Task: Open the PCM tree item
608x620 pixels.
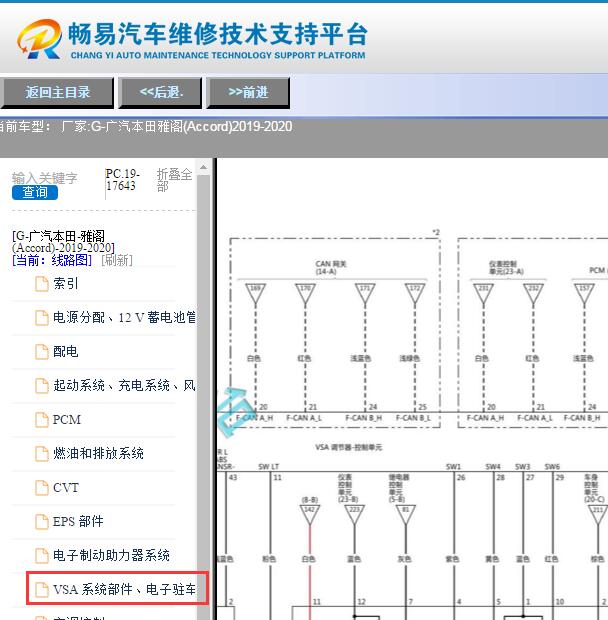Action: (x=67, y=419)
